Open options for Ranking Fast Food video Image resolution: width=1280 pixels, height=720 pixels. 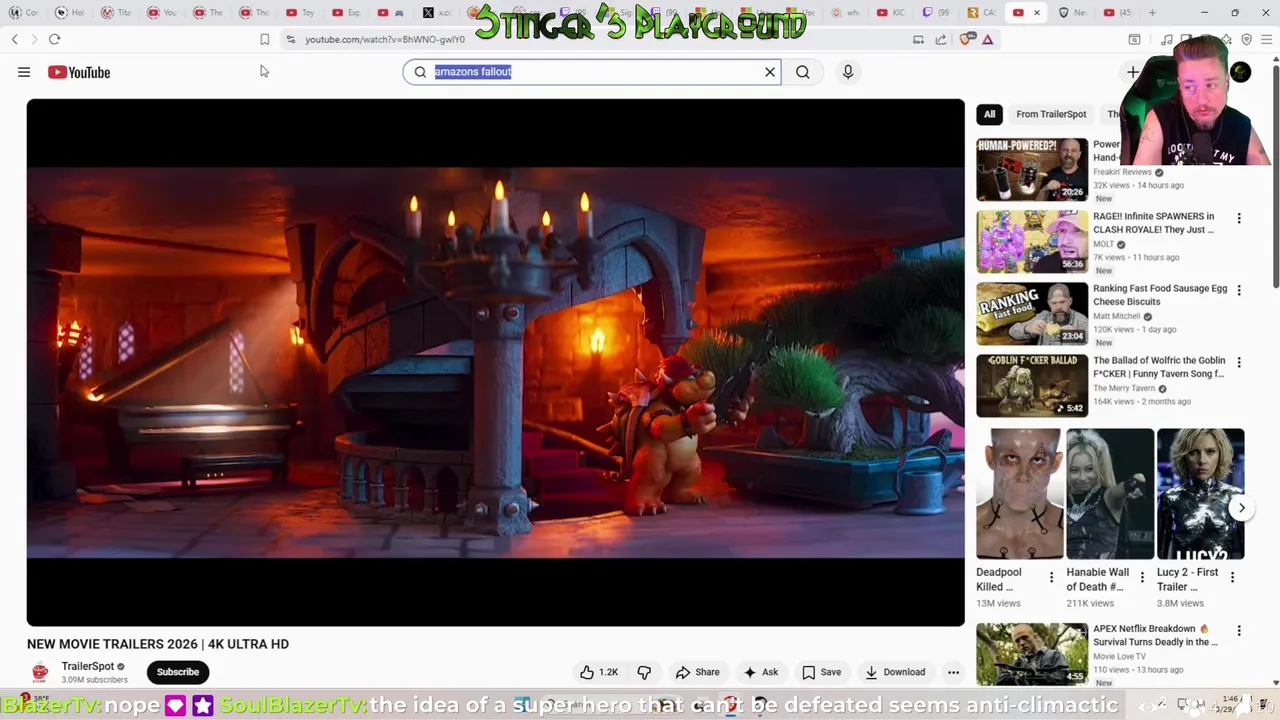pyautogui.click(x=1239, y=290)
